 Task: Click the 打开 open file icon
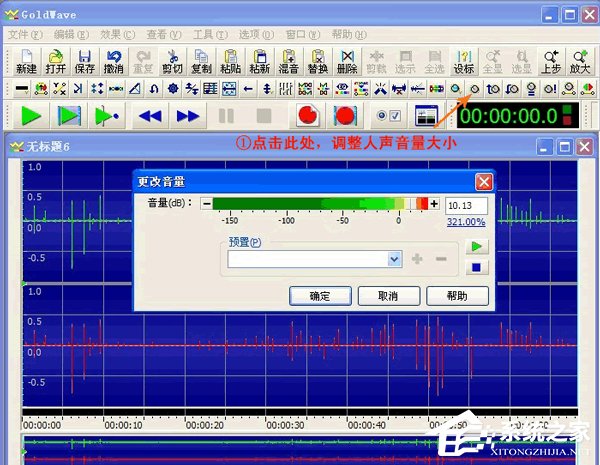pos(55,62)
